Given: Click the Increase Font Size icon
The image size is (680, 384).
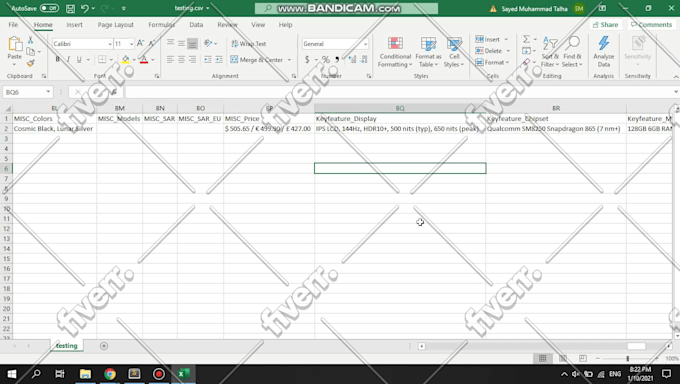Looking at the screenshot, I should [141, 43].
